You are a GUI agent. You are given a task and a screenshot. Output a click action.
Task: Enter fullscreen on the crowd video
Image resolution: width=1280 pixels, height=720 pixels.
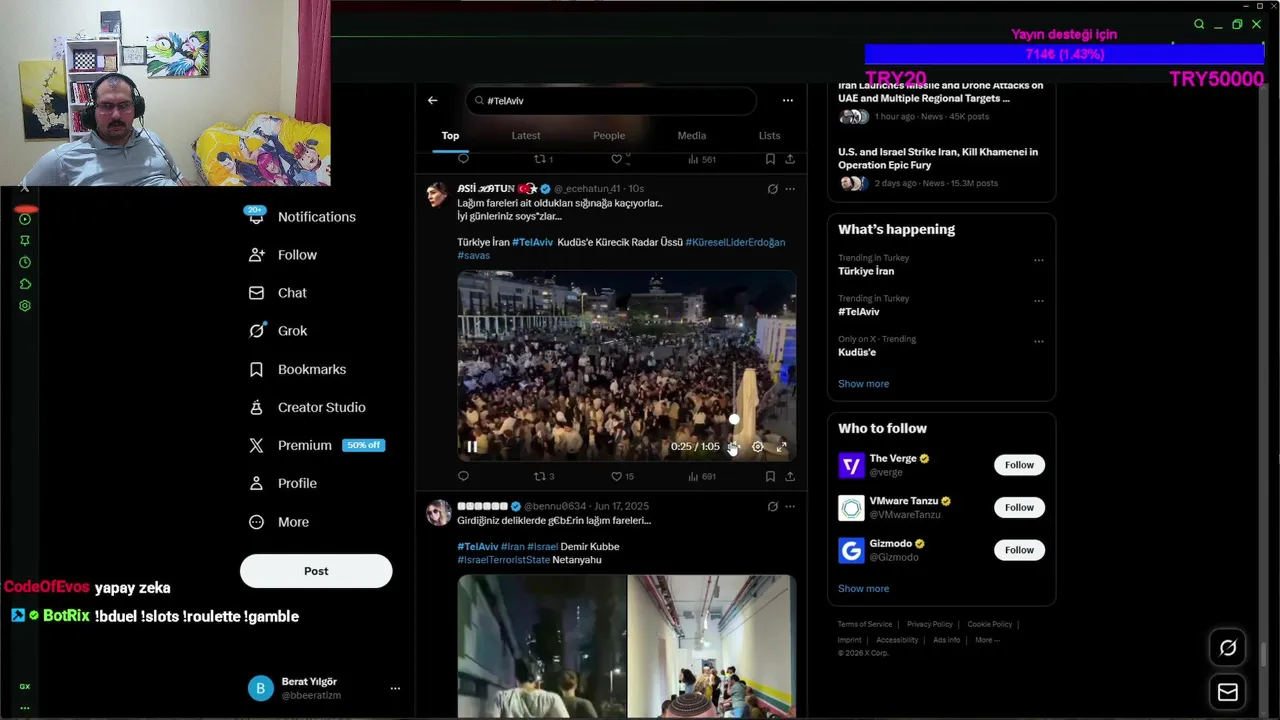tap(782, 447)
